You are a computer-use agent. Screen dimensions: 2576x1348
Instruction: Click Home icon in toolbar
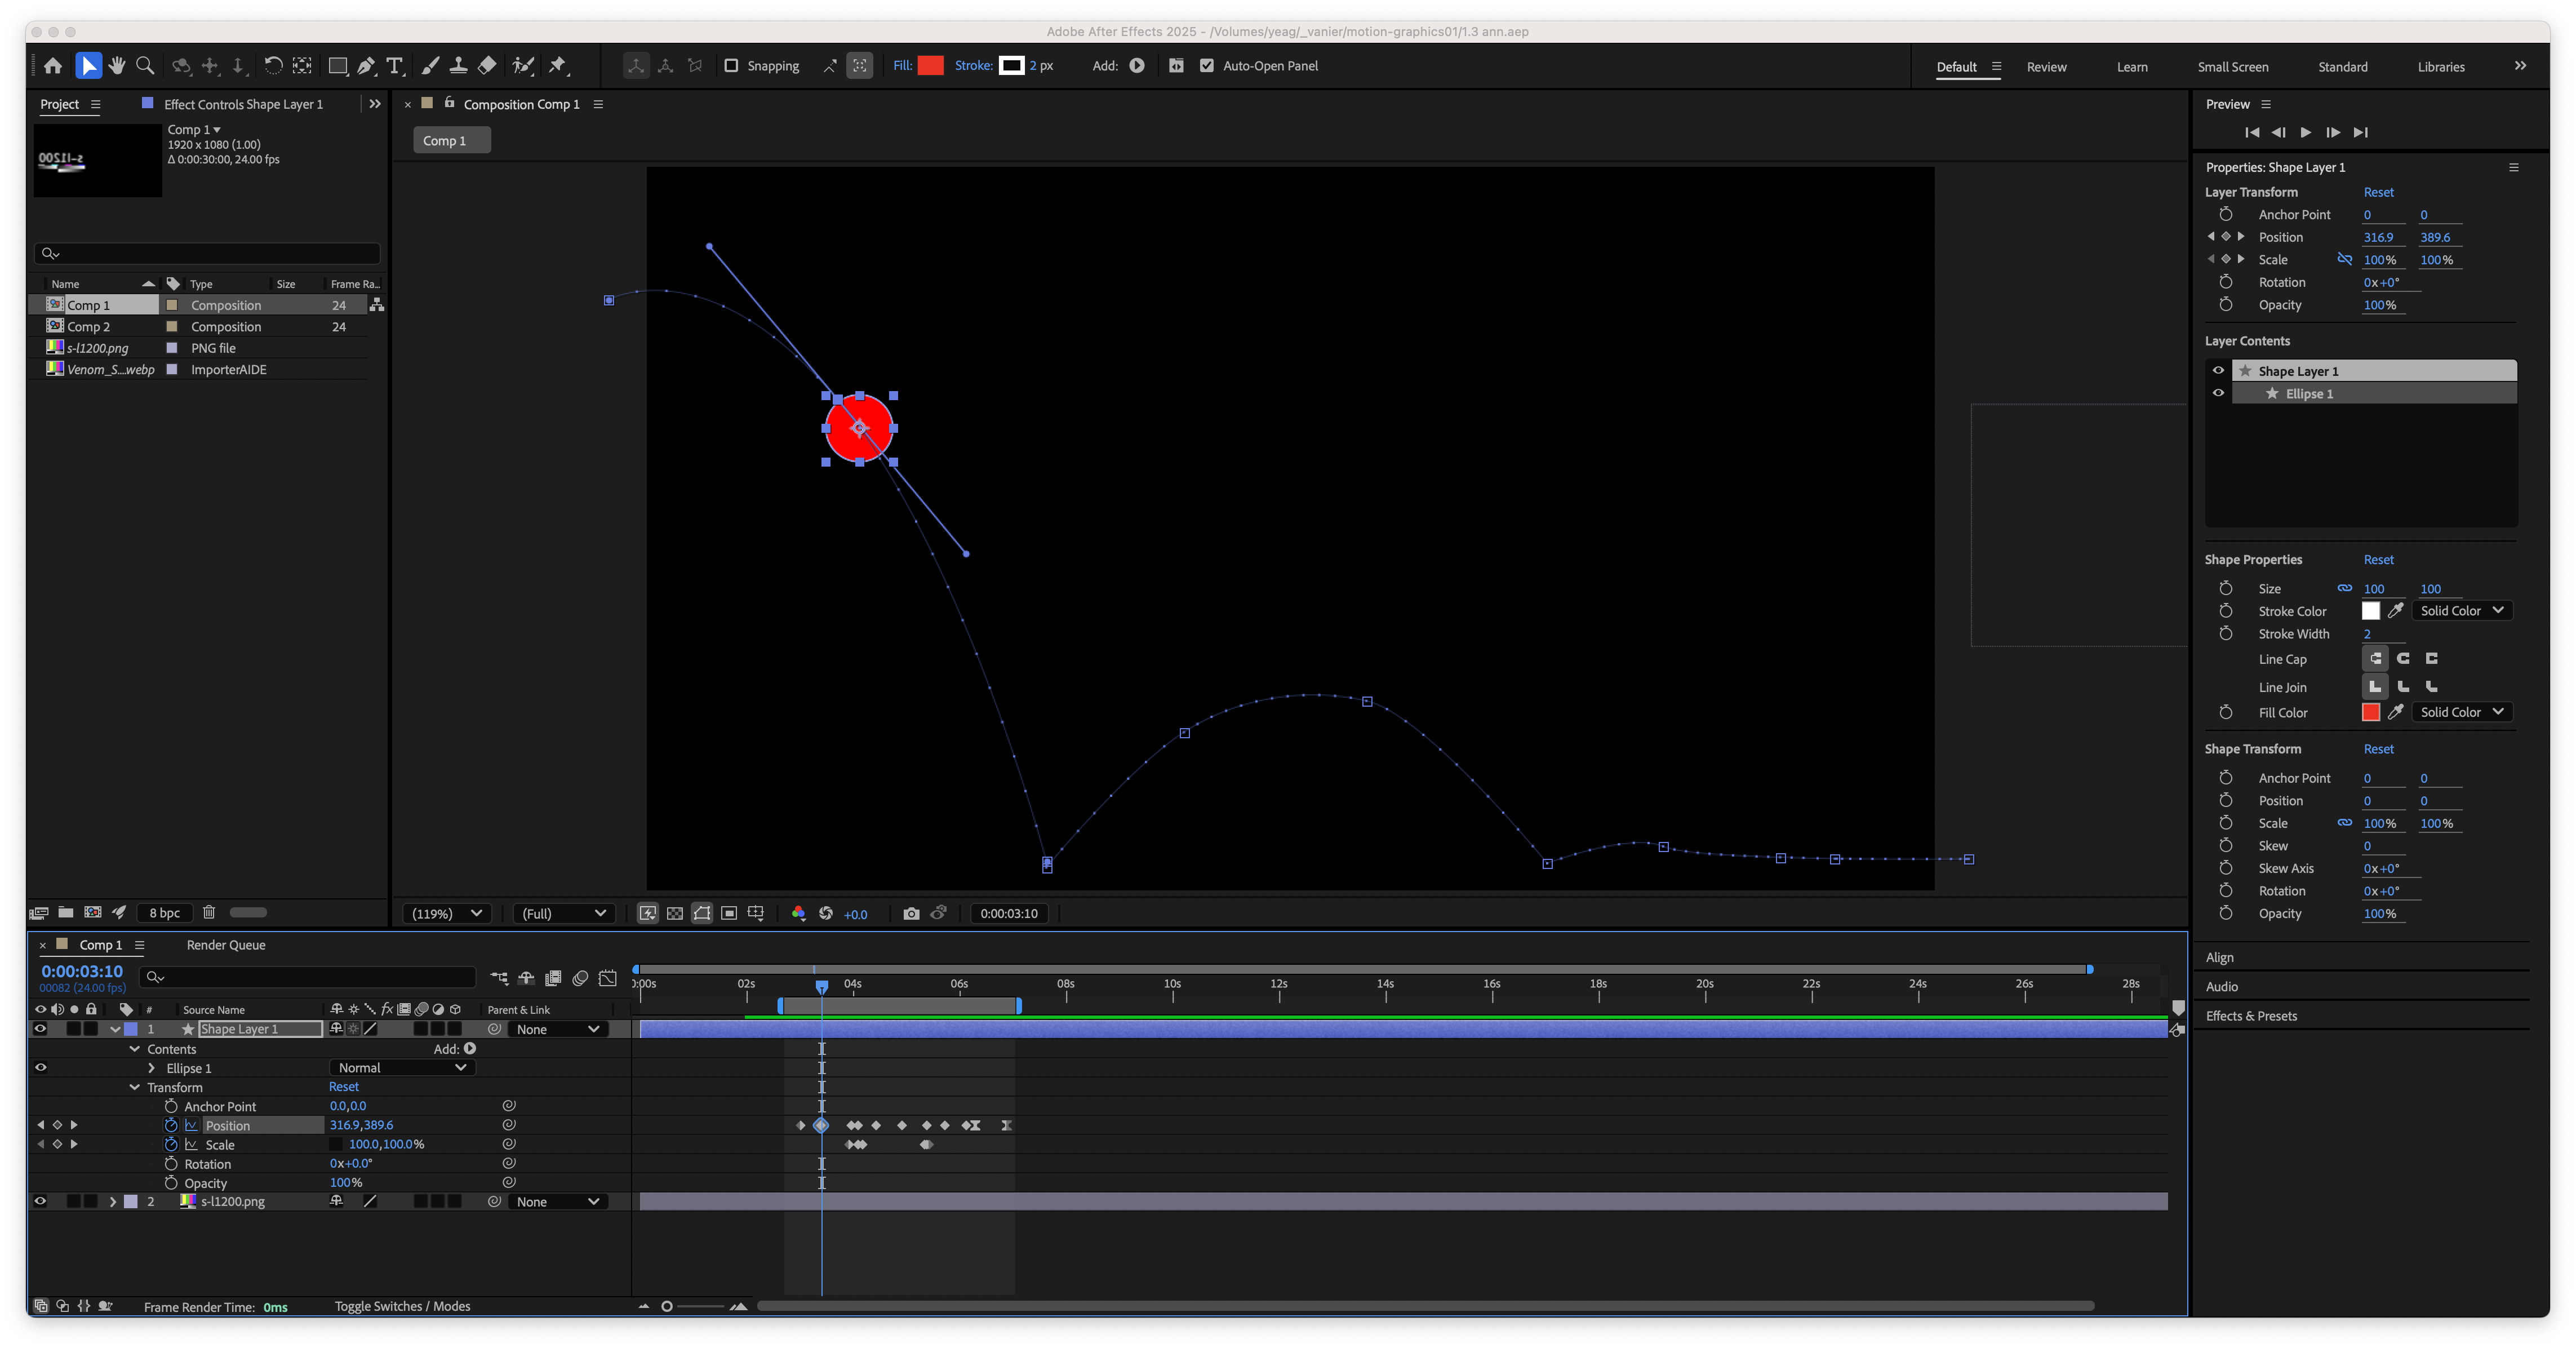tap(53, 66)
